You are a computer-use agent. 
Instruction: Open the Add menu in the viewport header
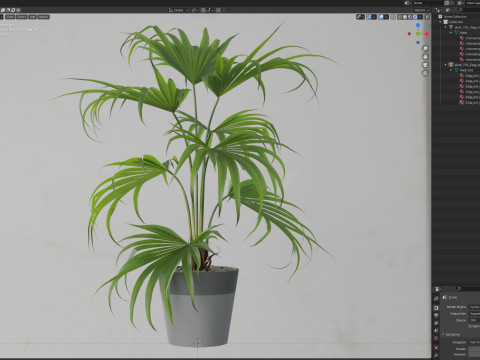32,17
